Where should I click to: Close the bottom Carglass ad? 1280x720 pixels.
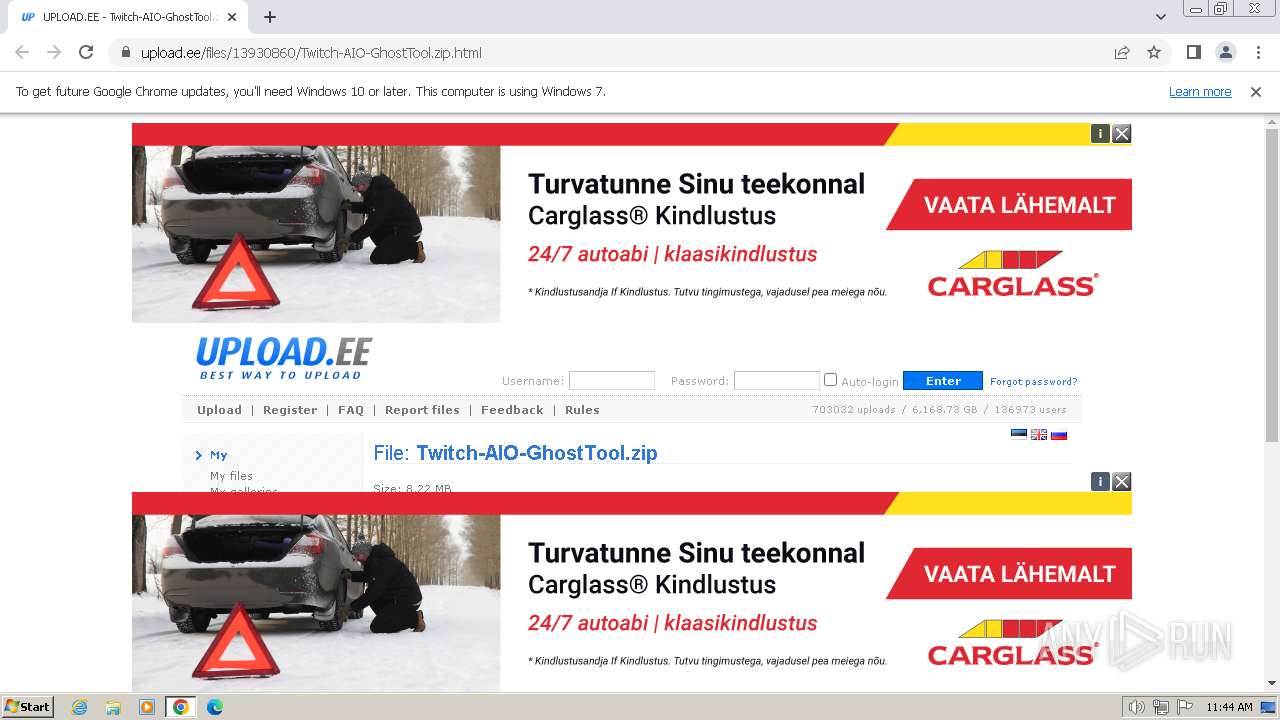(x=1122, y=482)
